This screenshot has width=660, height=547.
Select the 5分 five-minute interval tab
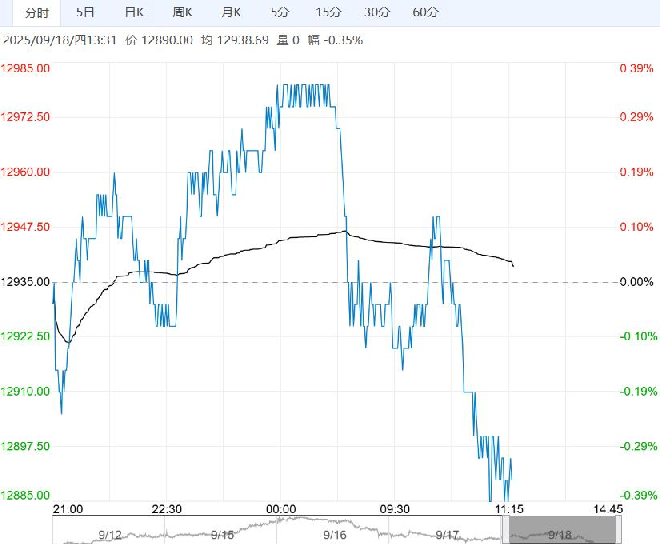tap(280, 12)
